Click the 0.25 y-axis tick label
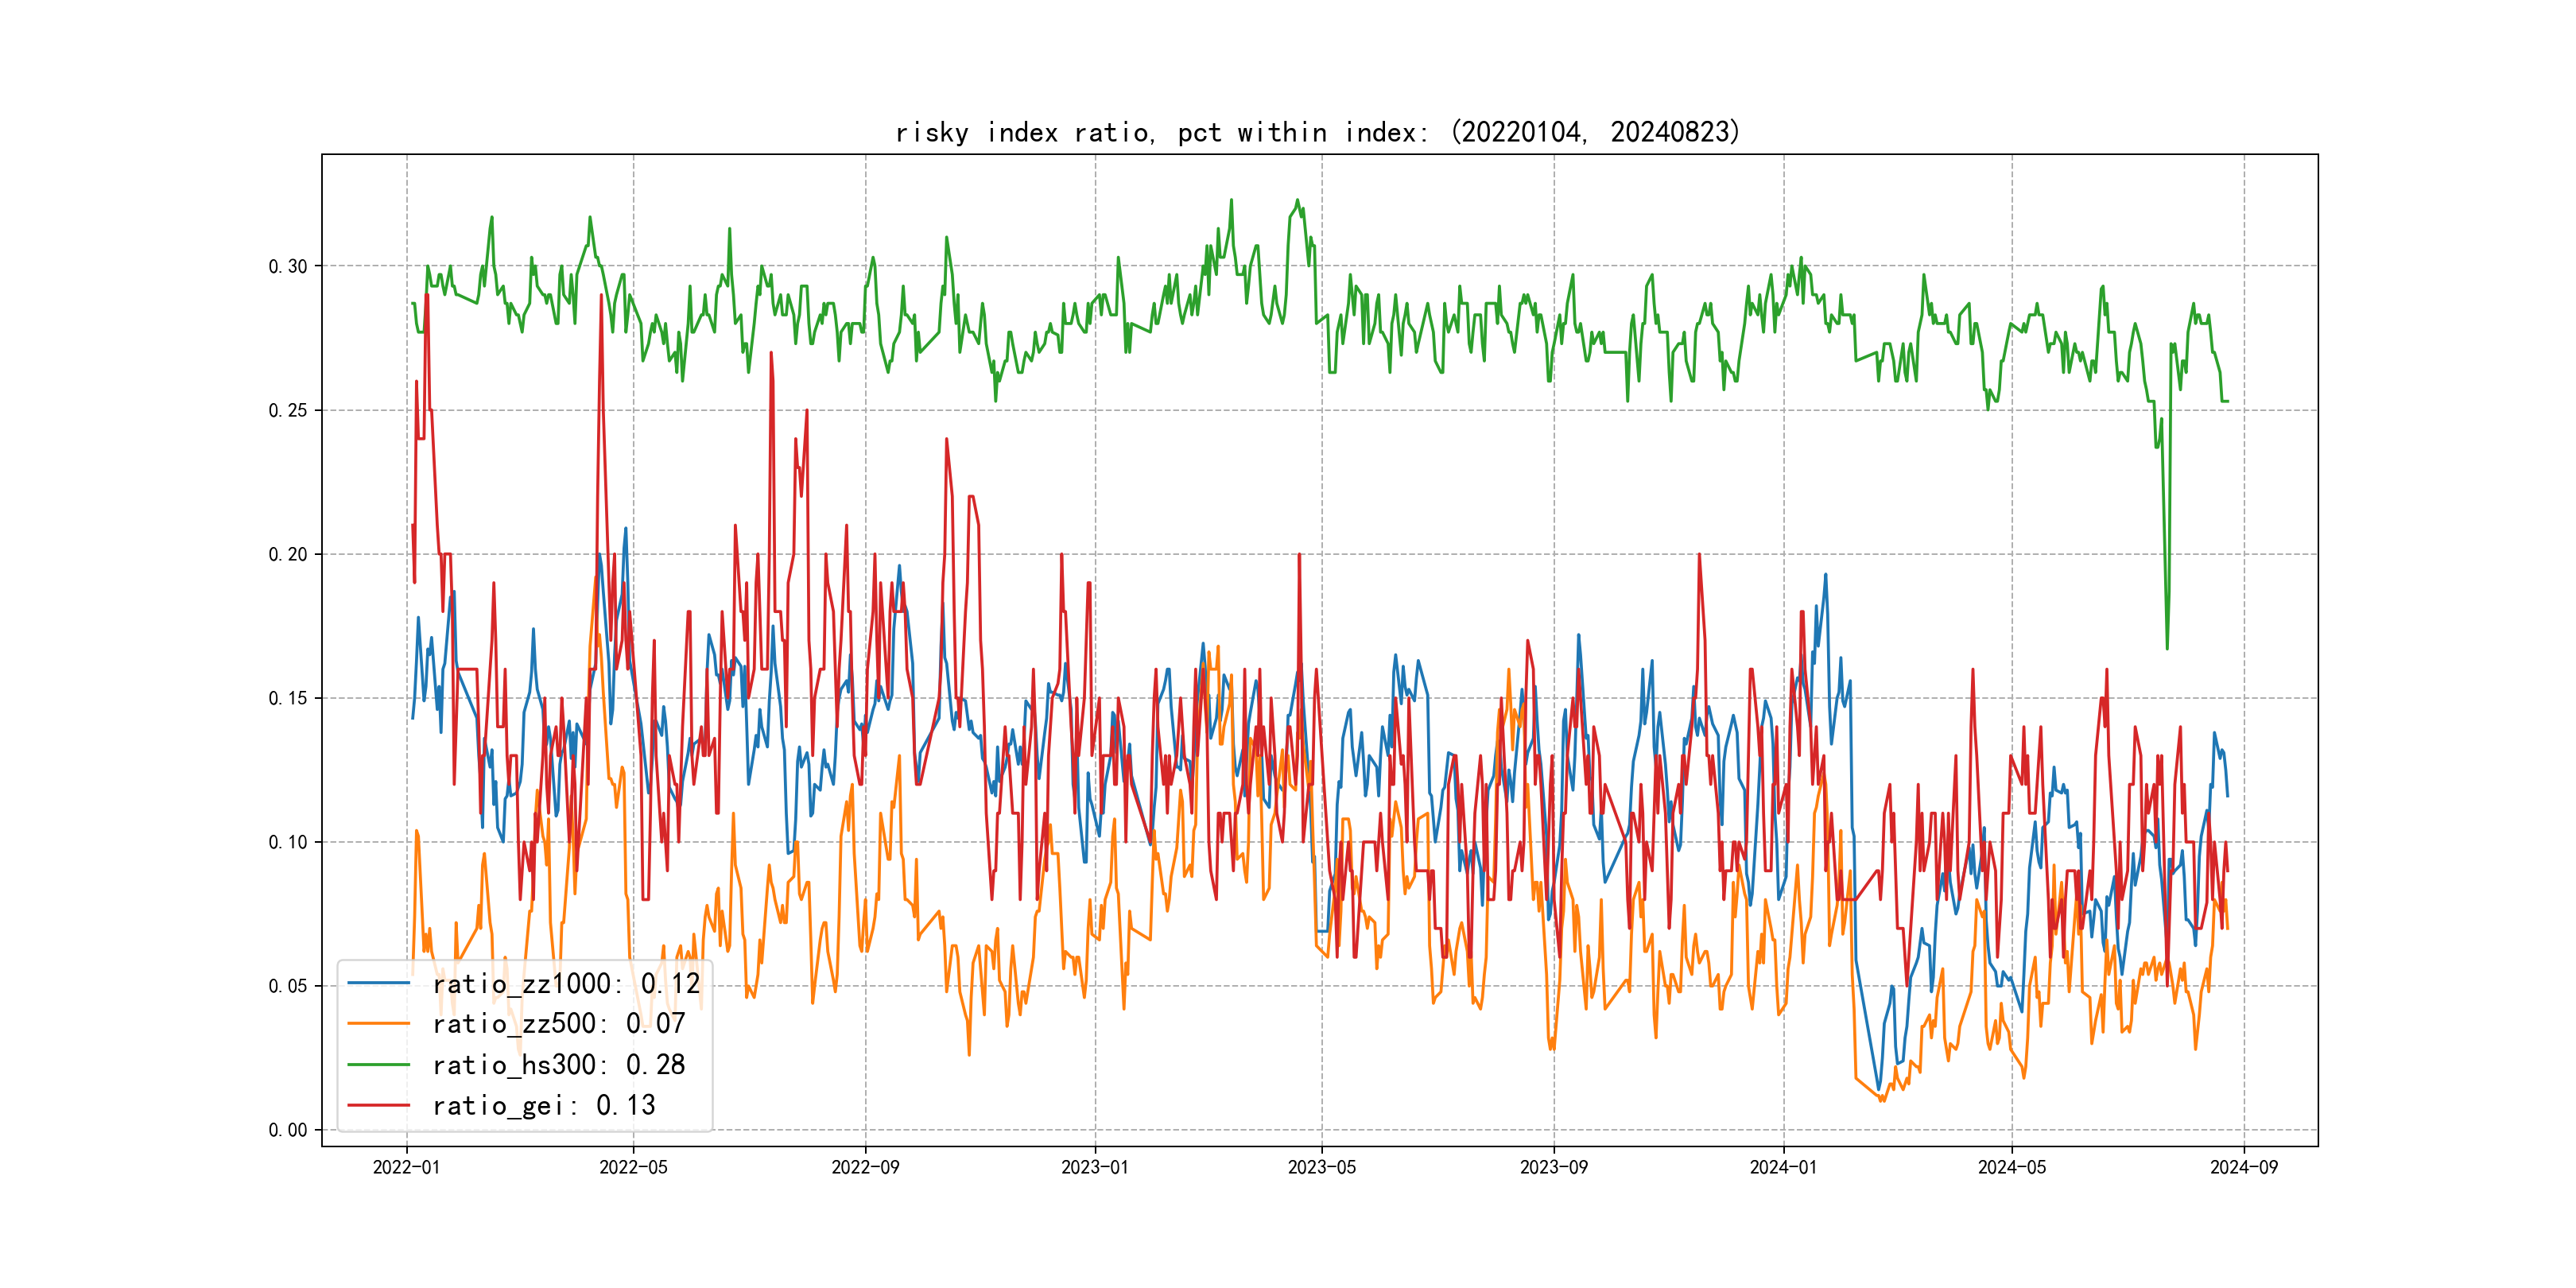The width and height of the screenshot is (2576, 1288). pyautogui.click(x=287, y=410)
